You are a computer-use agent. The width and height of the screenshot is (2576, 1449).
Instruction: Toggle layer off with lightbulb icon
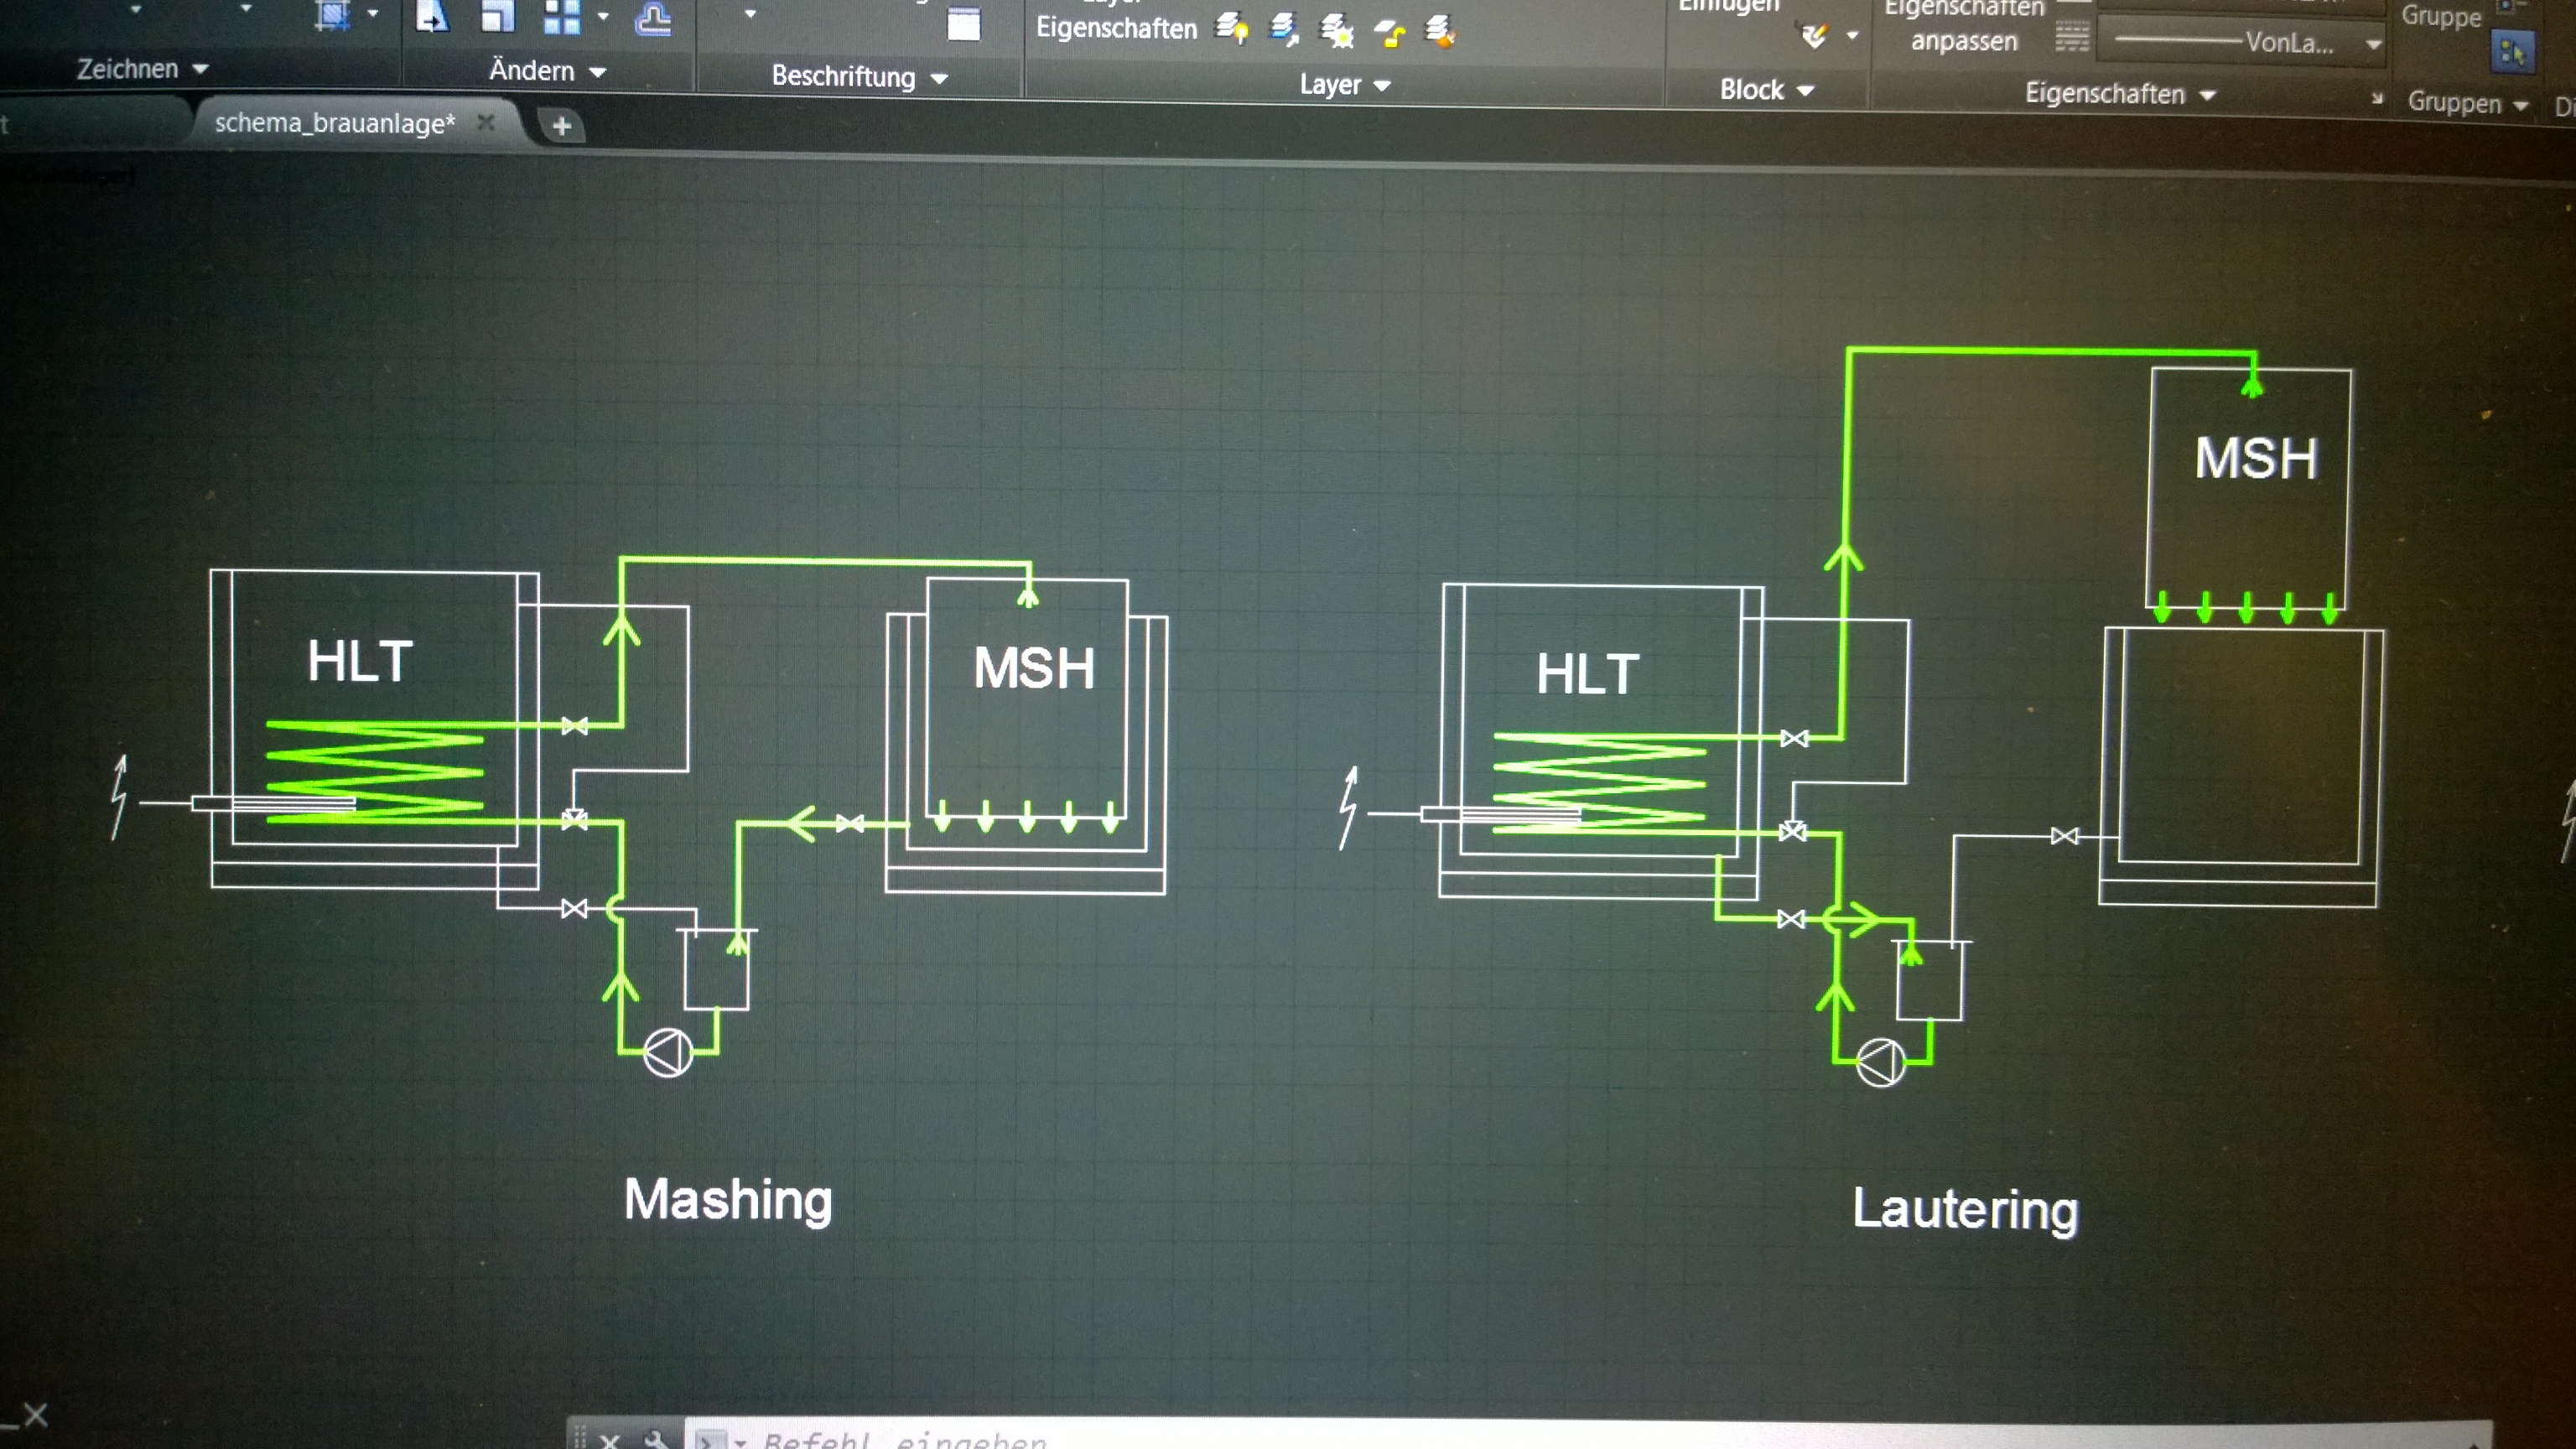[x=1232, y=29]
